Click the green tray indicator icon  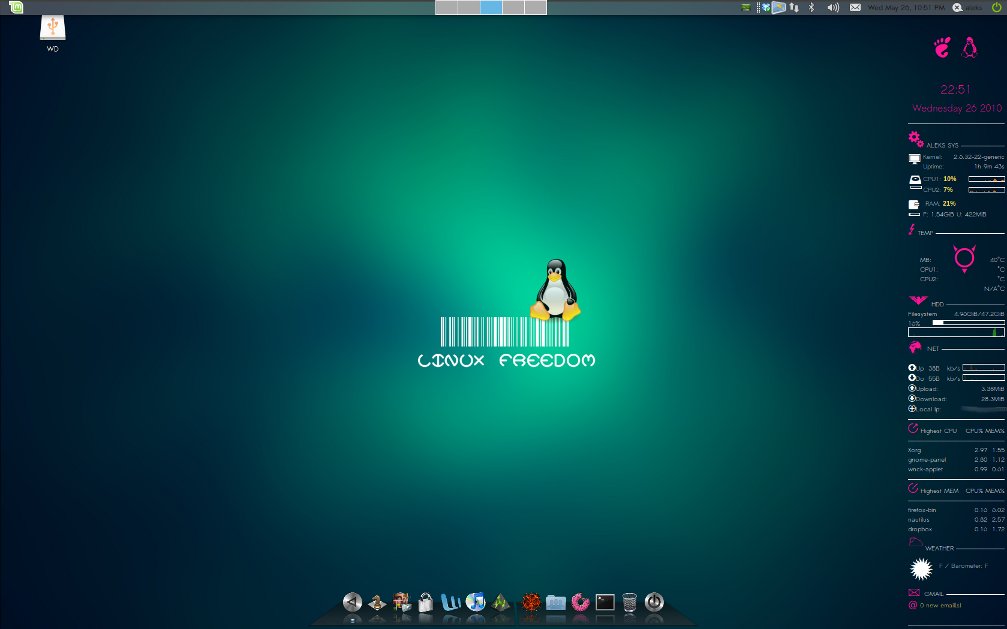tap(746, 8)
